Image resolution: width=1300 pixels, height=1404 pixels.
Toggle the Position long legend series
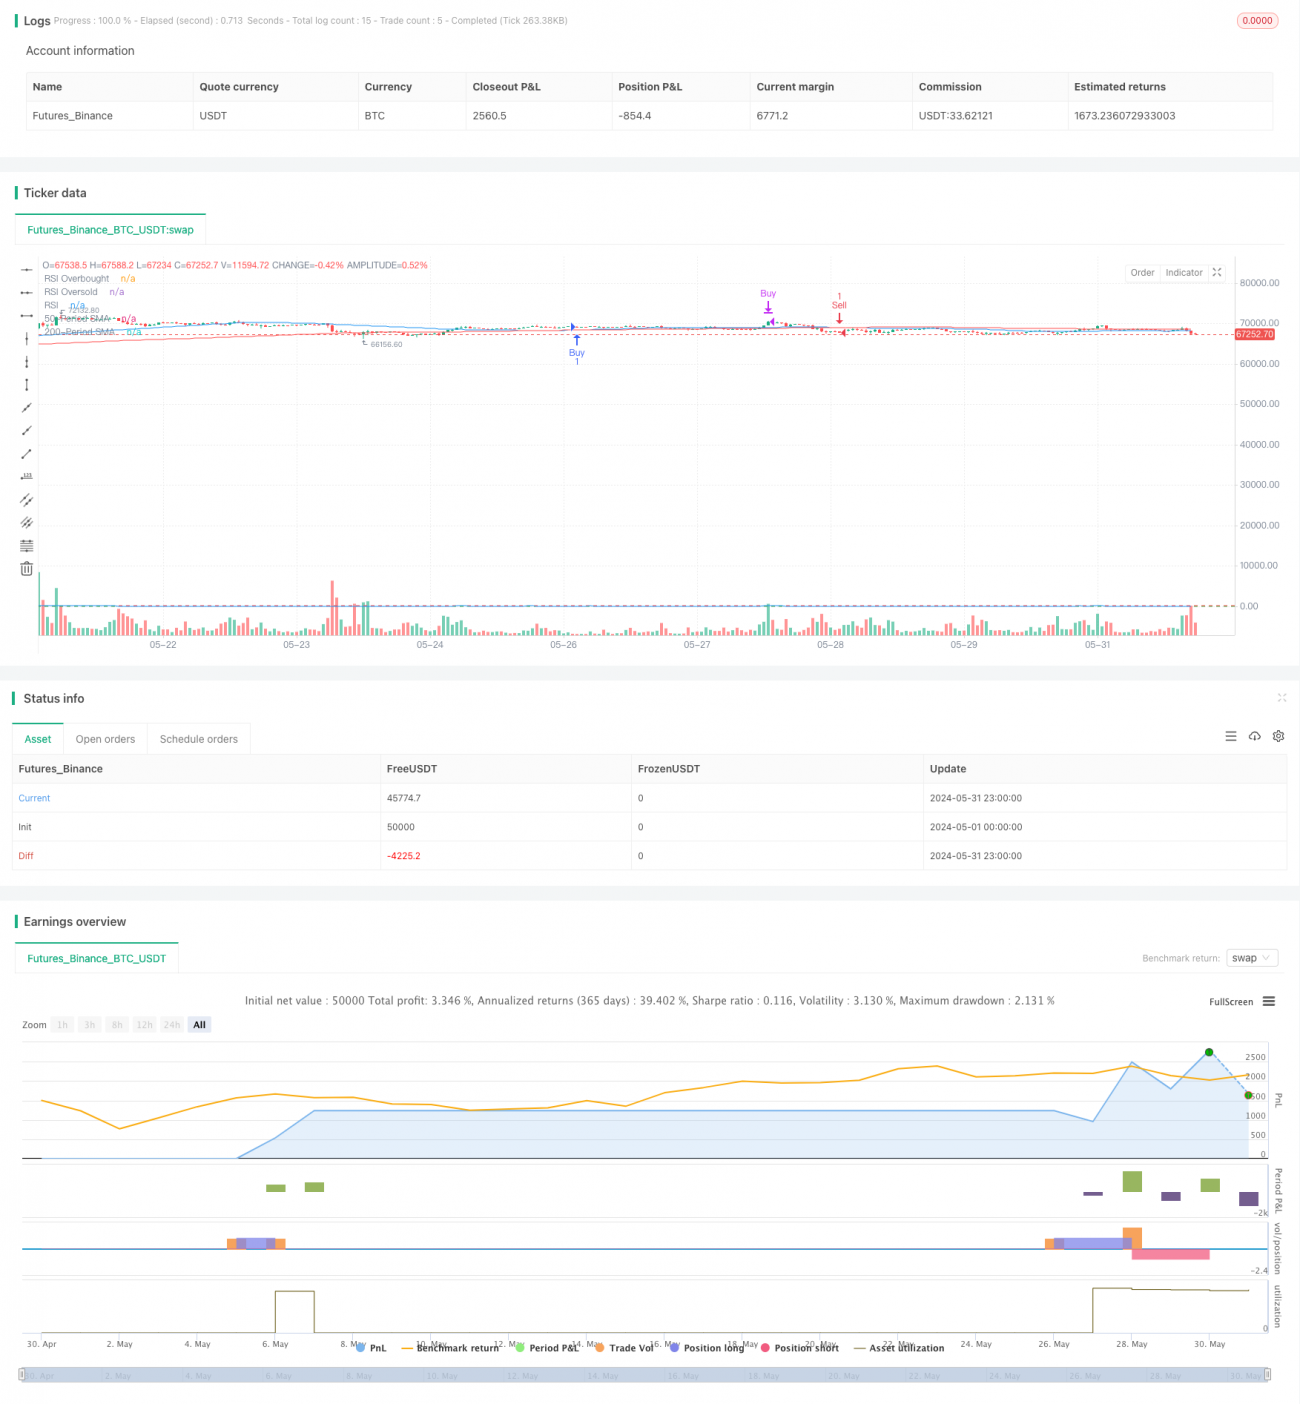point(707,1348)
